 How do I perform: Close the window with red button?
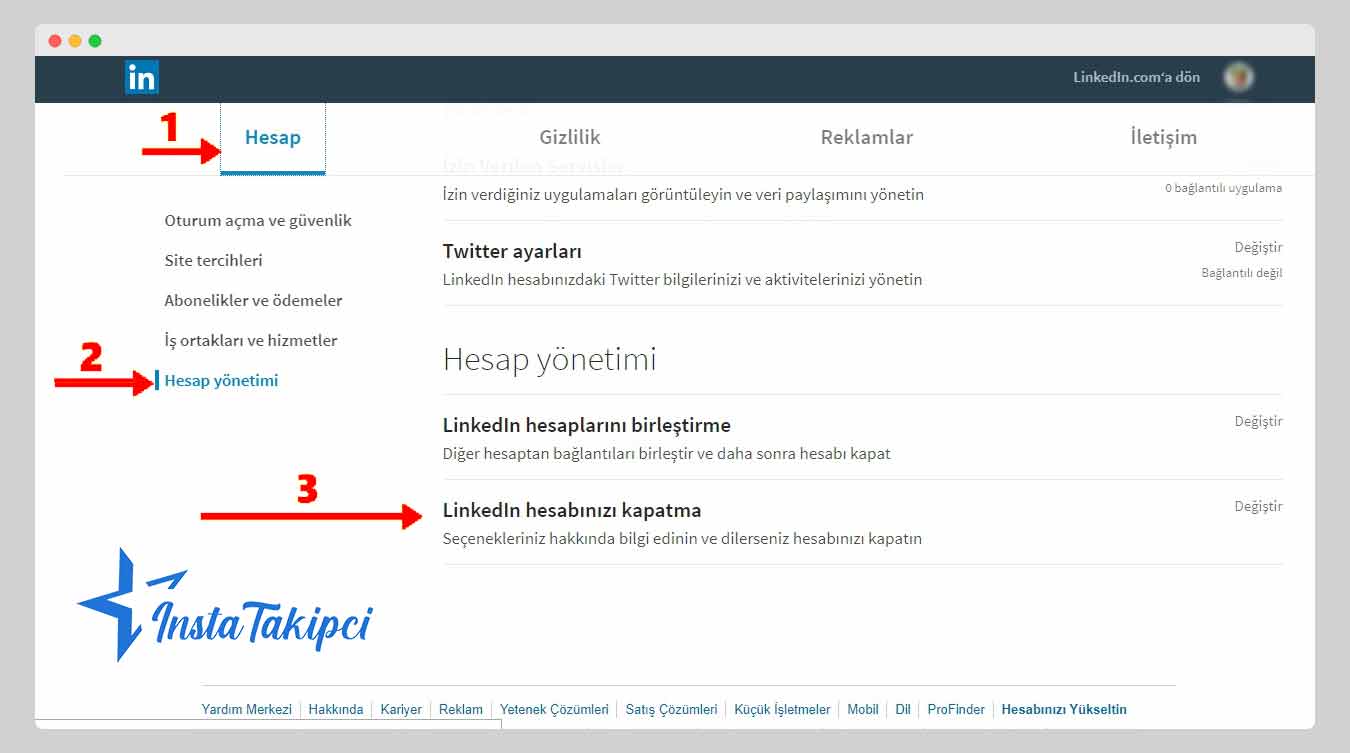(x=55, y=41)
